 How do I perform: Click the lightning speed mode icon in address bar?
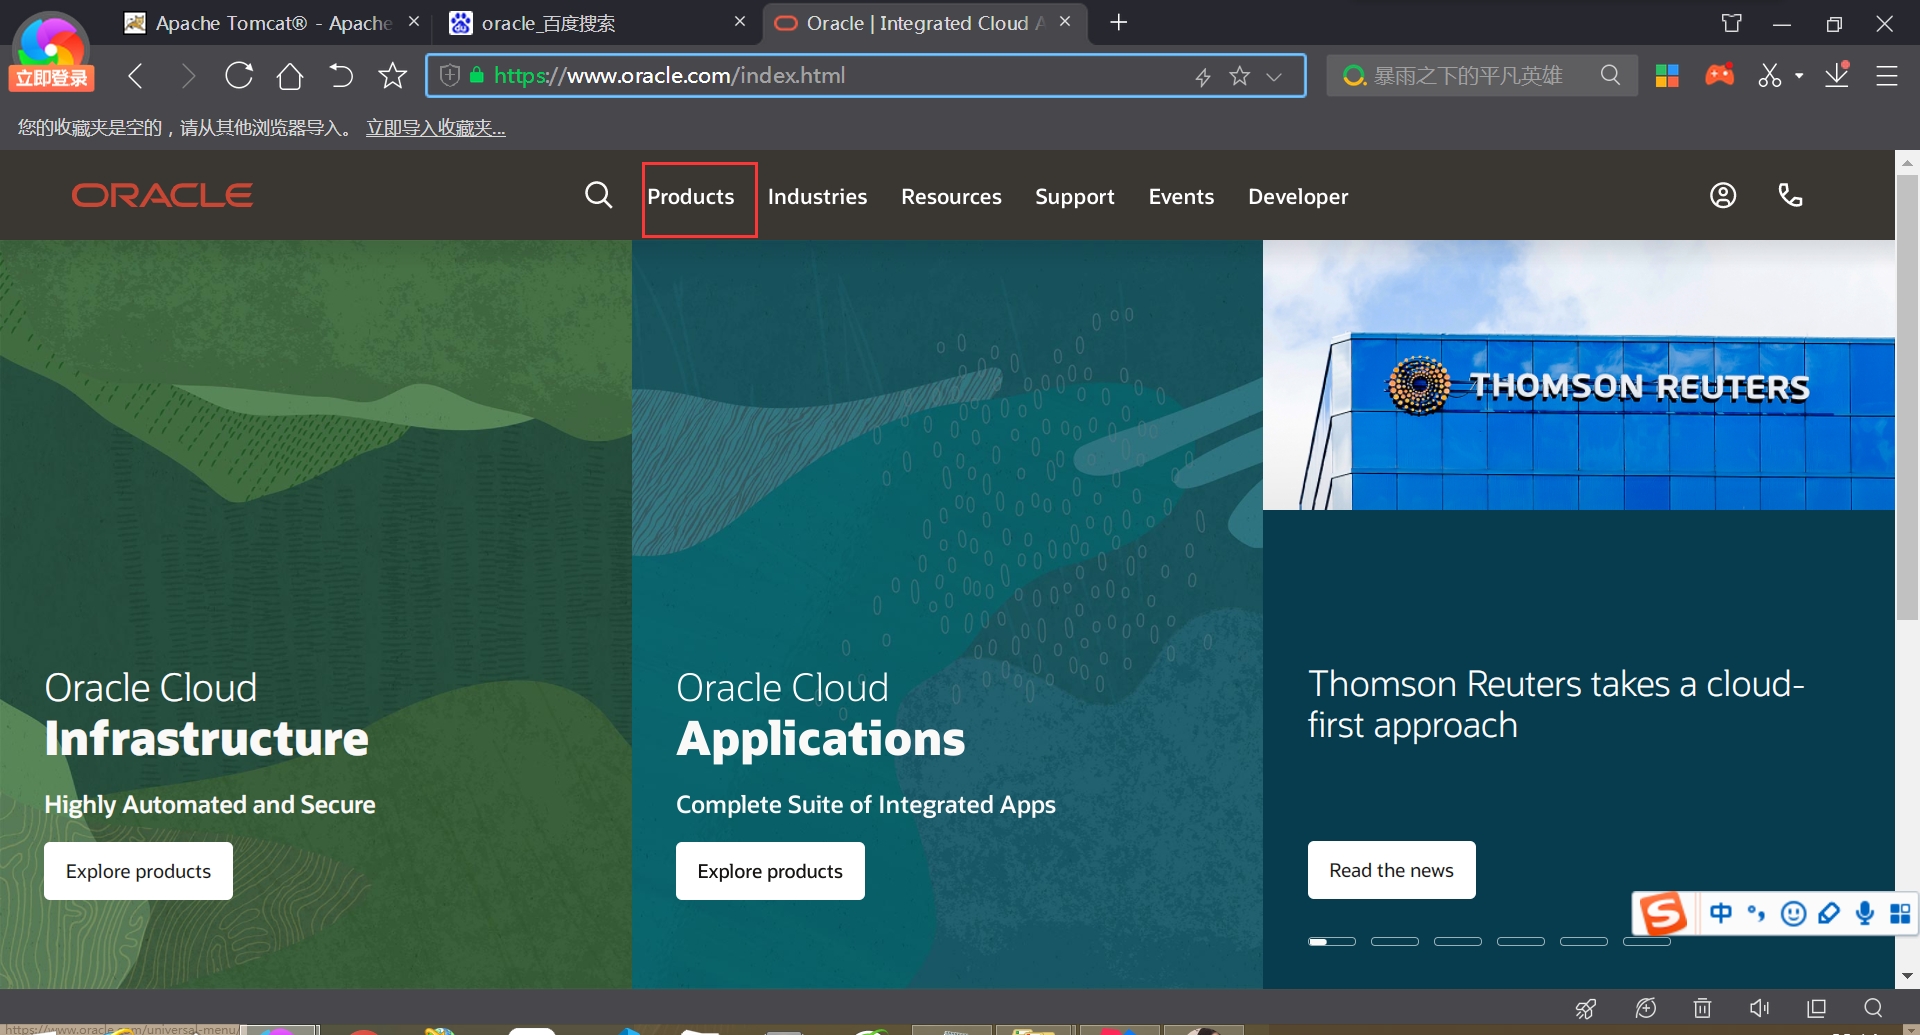point(1203,77)
